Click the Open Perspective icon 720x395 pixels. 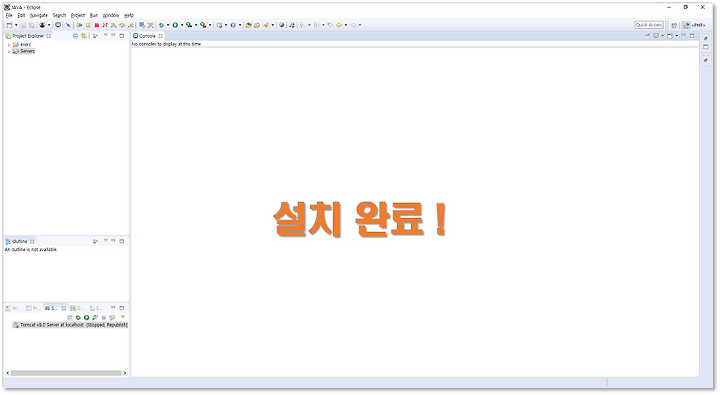pyautogui.click(x=674, y=25)
